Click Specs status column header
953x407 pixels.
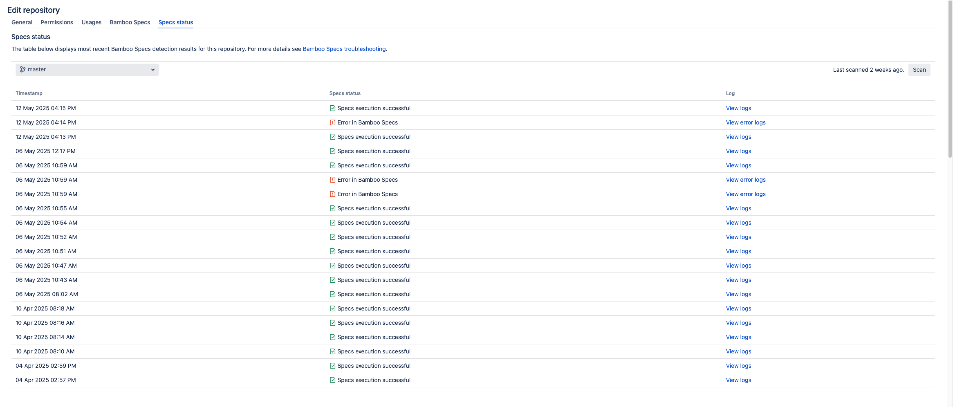coord(345,93)
